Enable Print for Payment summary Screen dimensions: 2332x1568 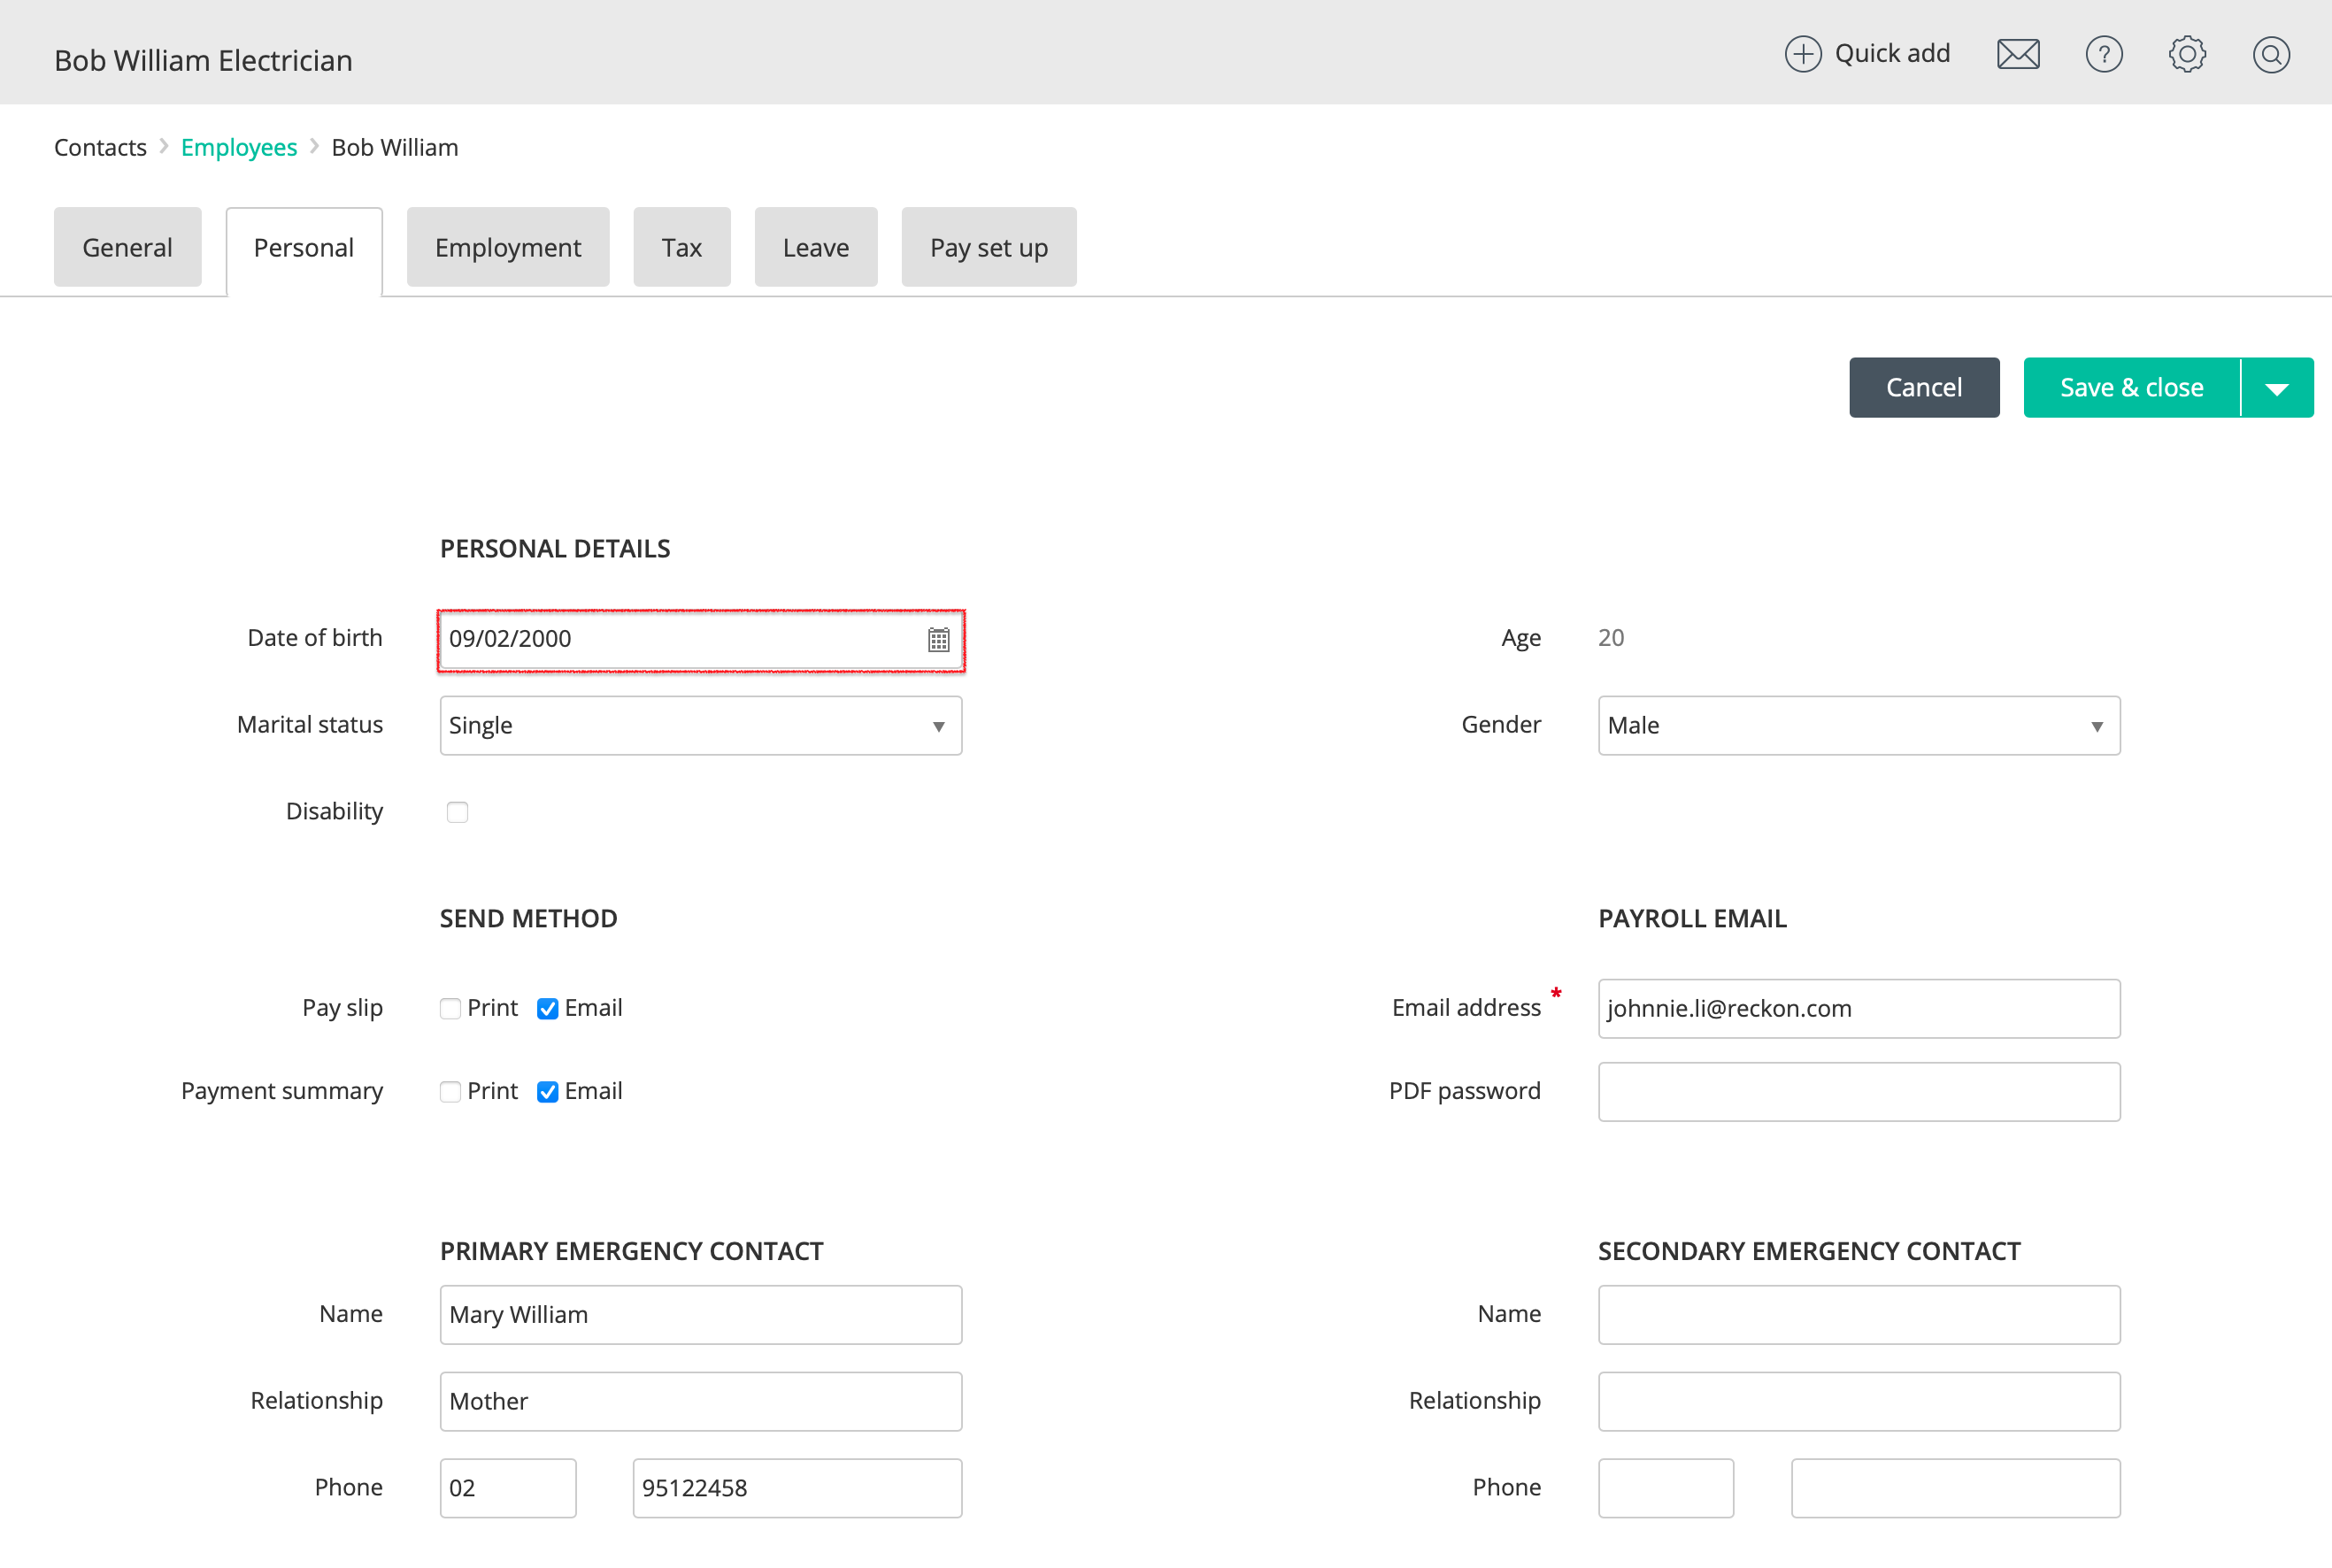450,1091
